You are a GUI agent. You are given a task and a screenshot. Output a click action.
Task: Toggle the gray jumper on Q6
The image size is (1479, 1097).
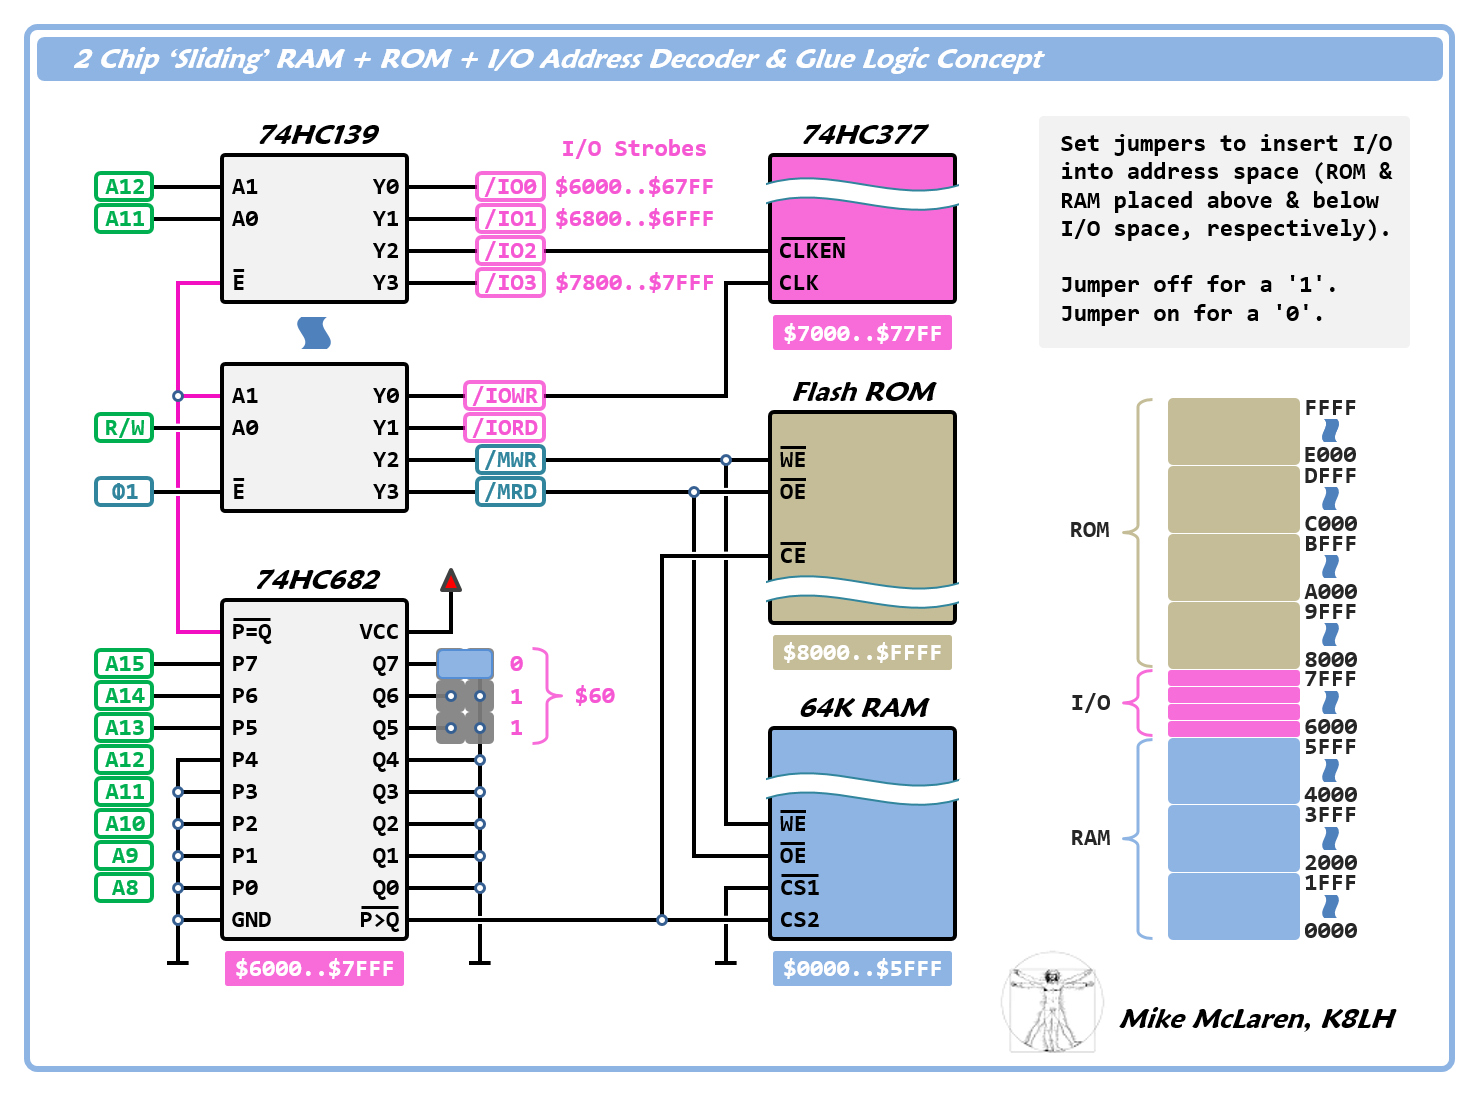point(465,695)
